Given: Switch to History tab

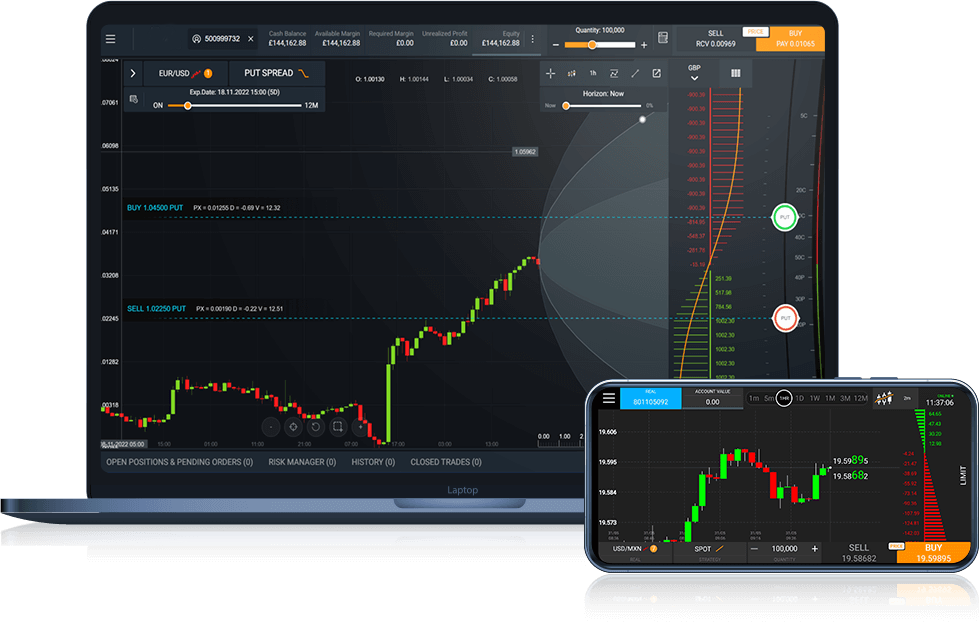Looking at the screenshot, I should pos(373,462).
